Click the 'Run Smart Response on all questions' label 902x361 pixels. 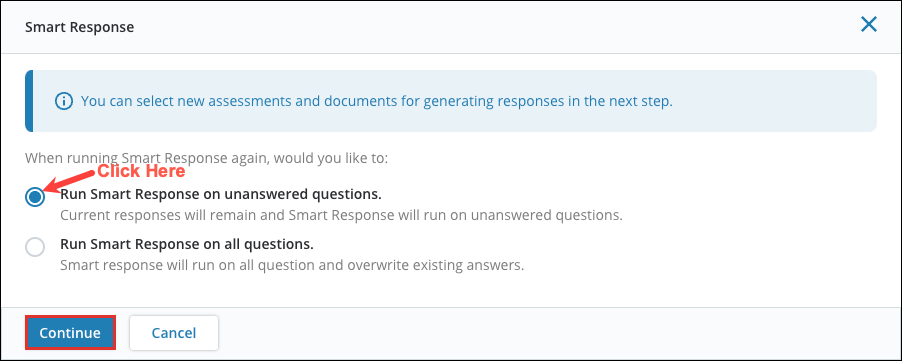[x=186, y=244]
